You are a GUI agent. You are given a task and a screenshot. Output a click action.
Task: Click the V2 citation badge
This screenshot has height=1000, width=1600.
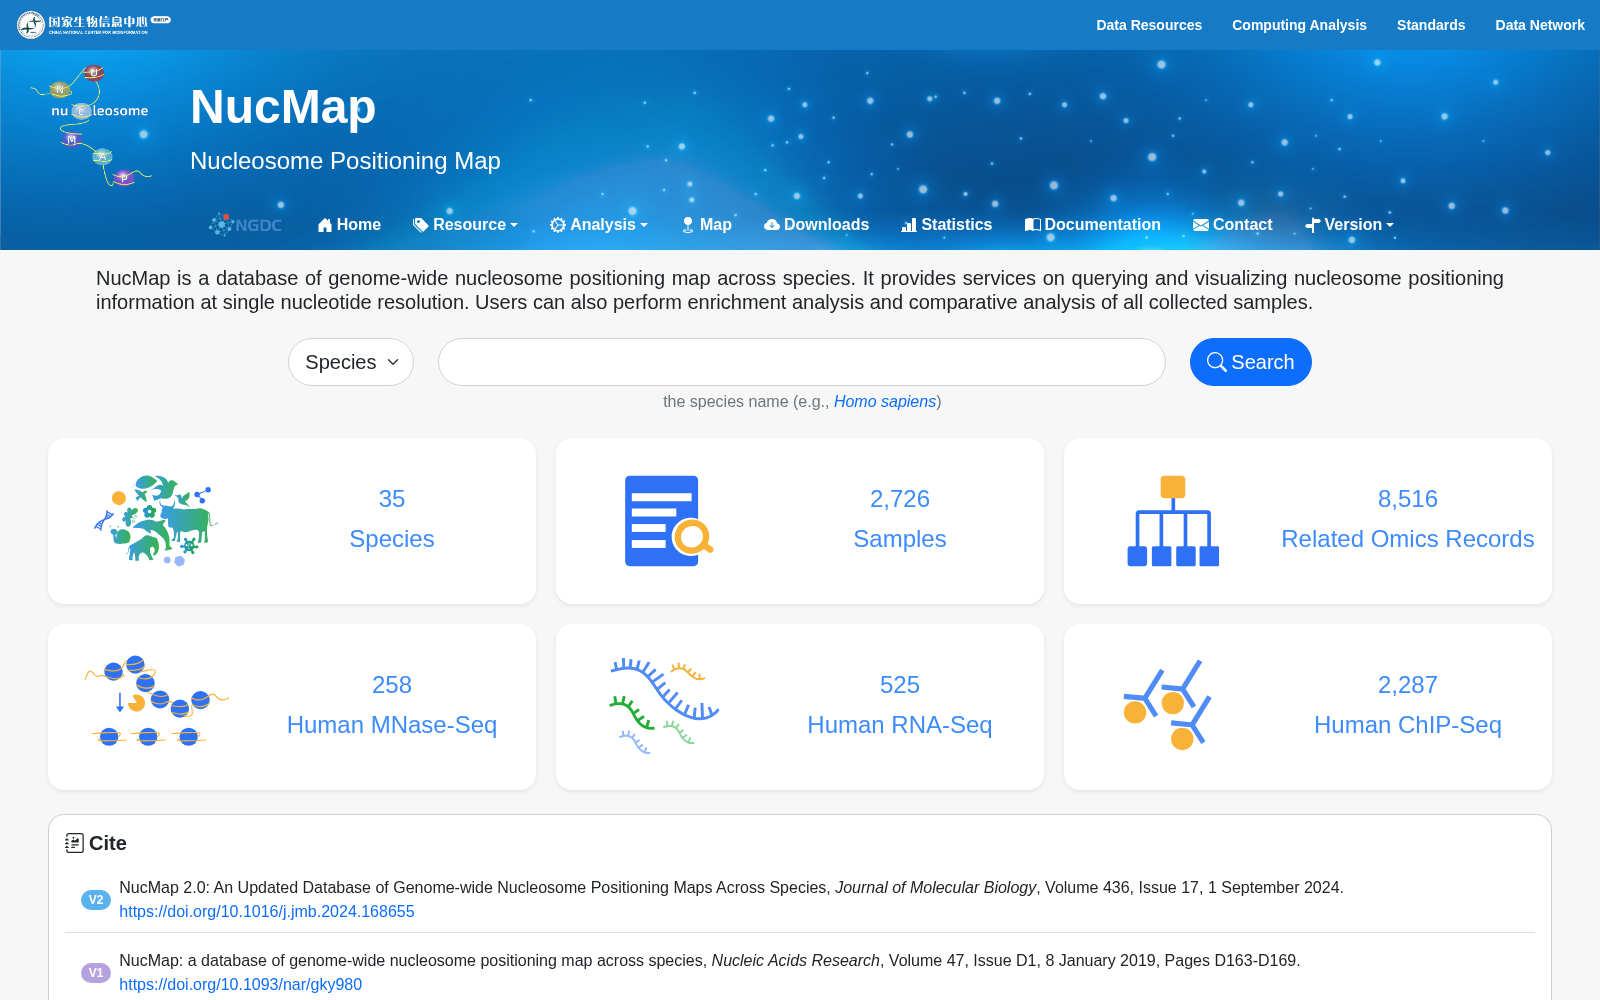(96, 900)
